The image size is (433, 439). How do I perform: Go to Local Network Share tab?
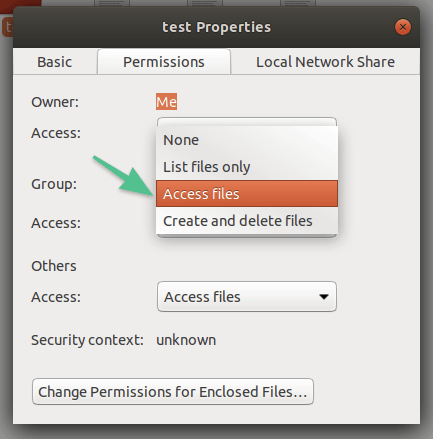pos(325,62)
